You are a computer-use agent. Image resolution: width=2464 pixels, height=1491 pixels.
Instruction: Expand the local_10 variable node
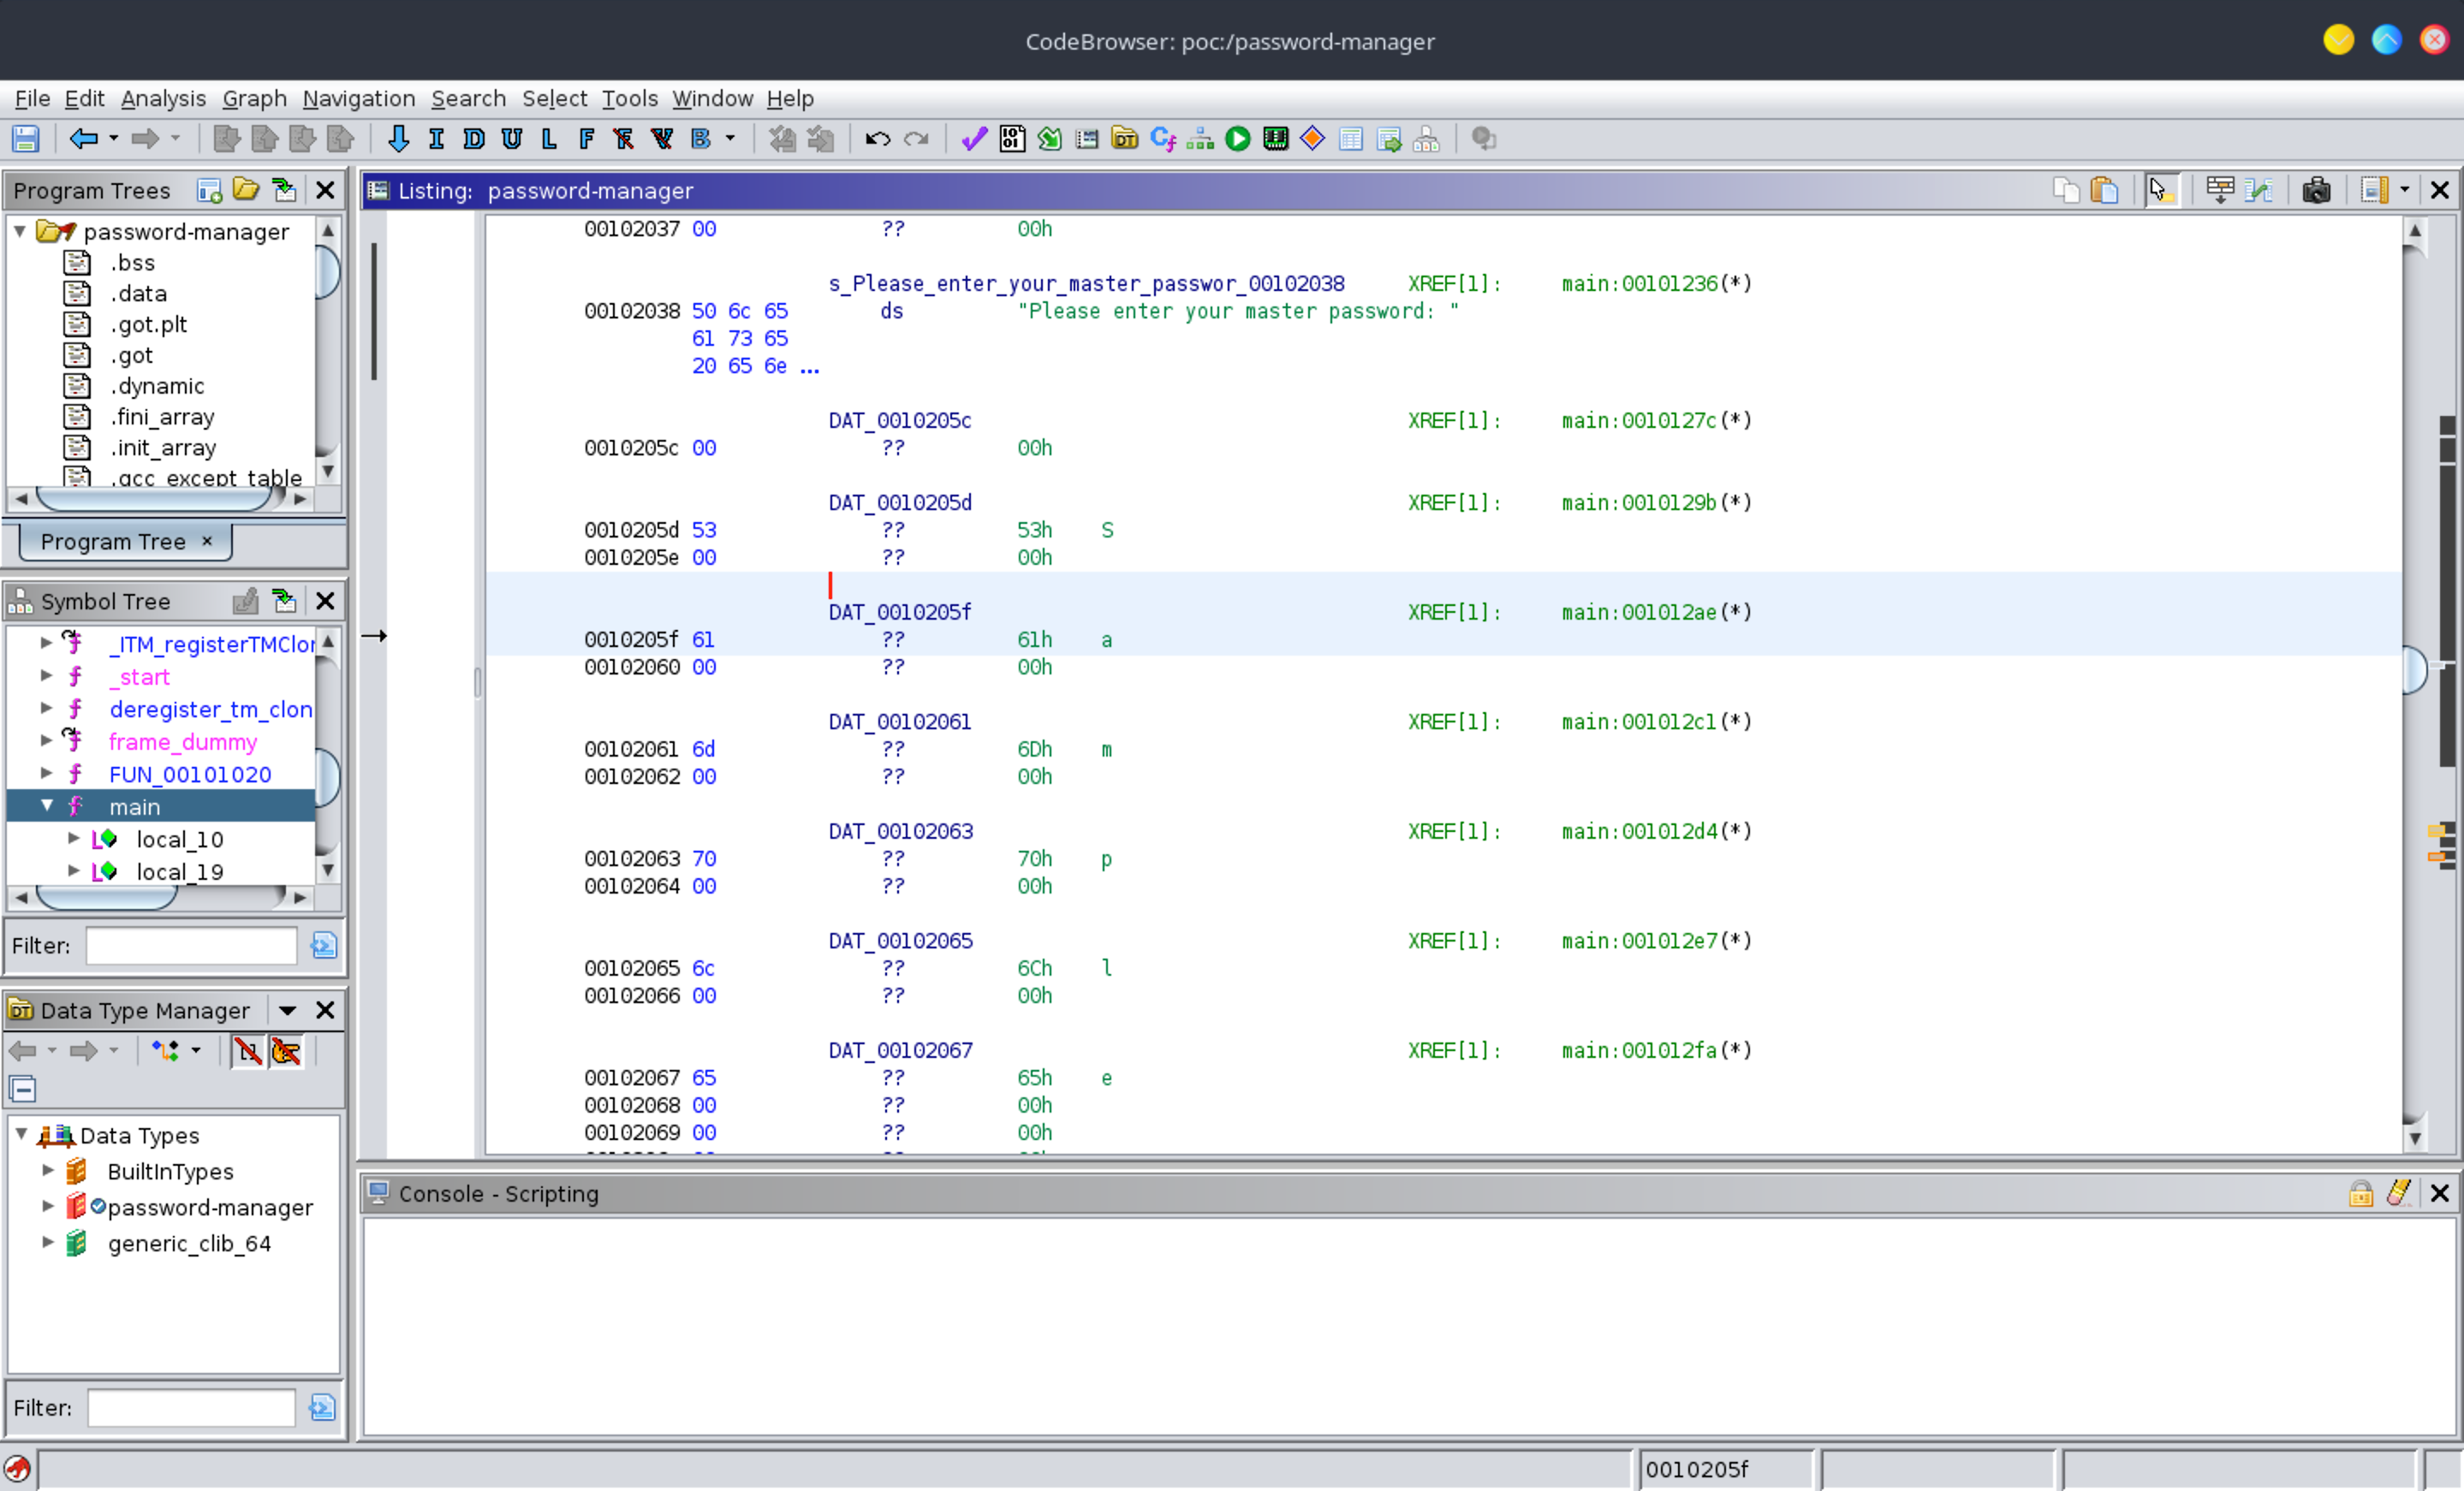73,839
